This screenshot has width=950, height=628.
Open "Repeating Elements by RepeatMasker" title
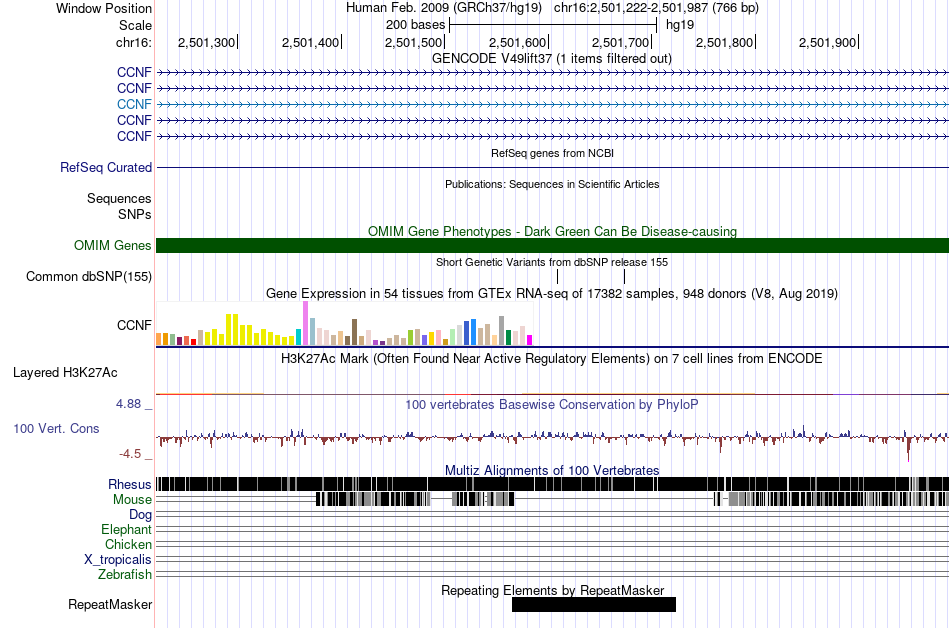point(553,590)
